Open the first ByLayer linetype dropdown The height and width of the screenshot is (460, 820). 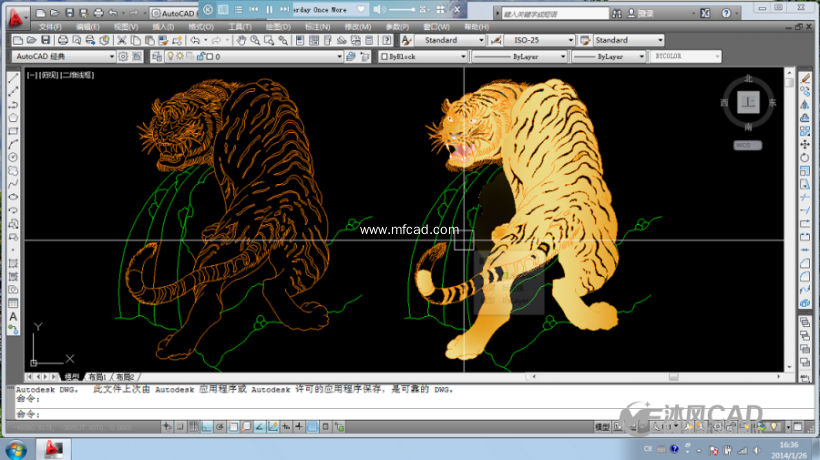click(x=519, y=56)
